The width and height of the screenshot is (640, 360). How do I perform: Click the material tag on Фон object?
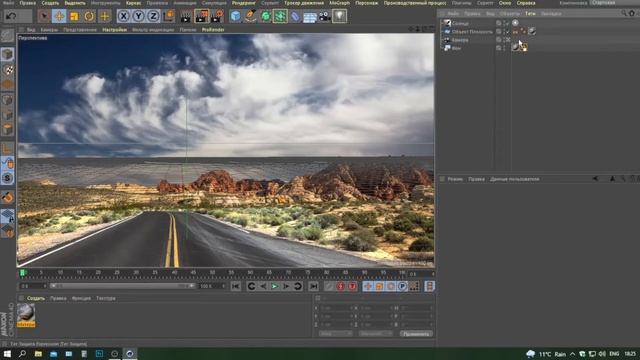[516, 47]
